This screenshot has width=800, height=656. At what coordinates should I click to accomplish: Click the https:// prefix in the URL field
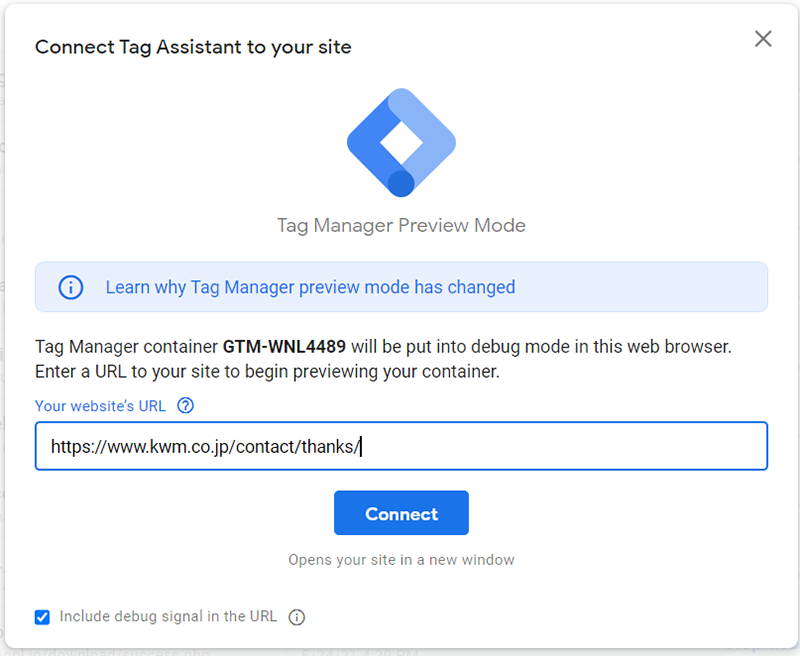(x=79, y=447)
